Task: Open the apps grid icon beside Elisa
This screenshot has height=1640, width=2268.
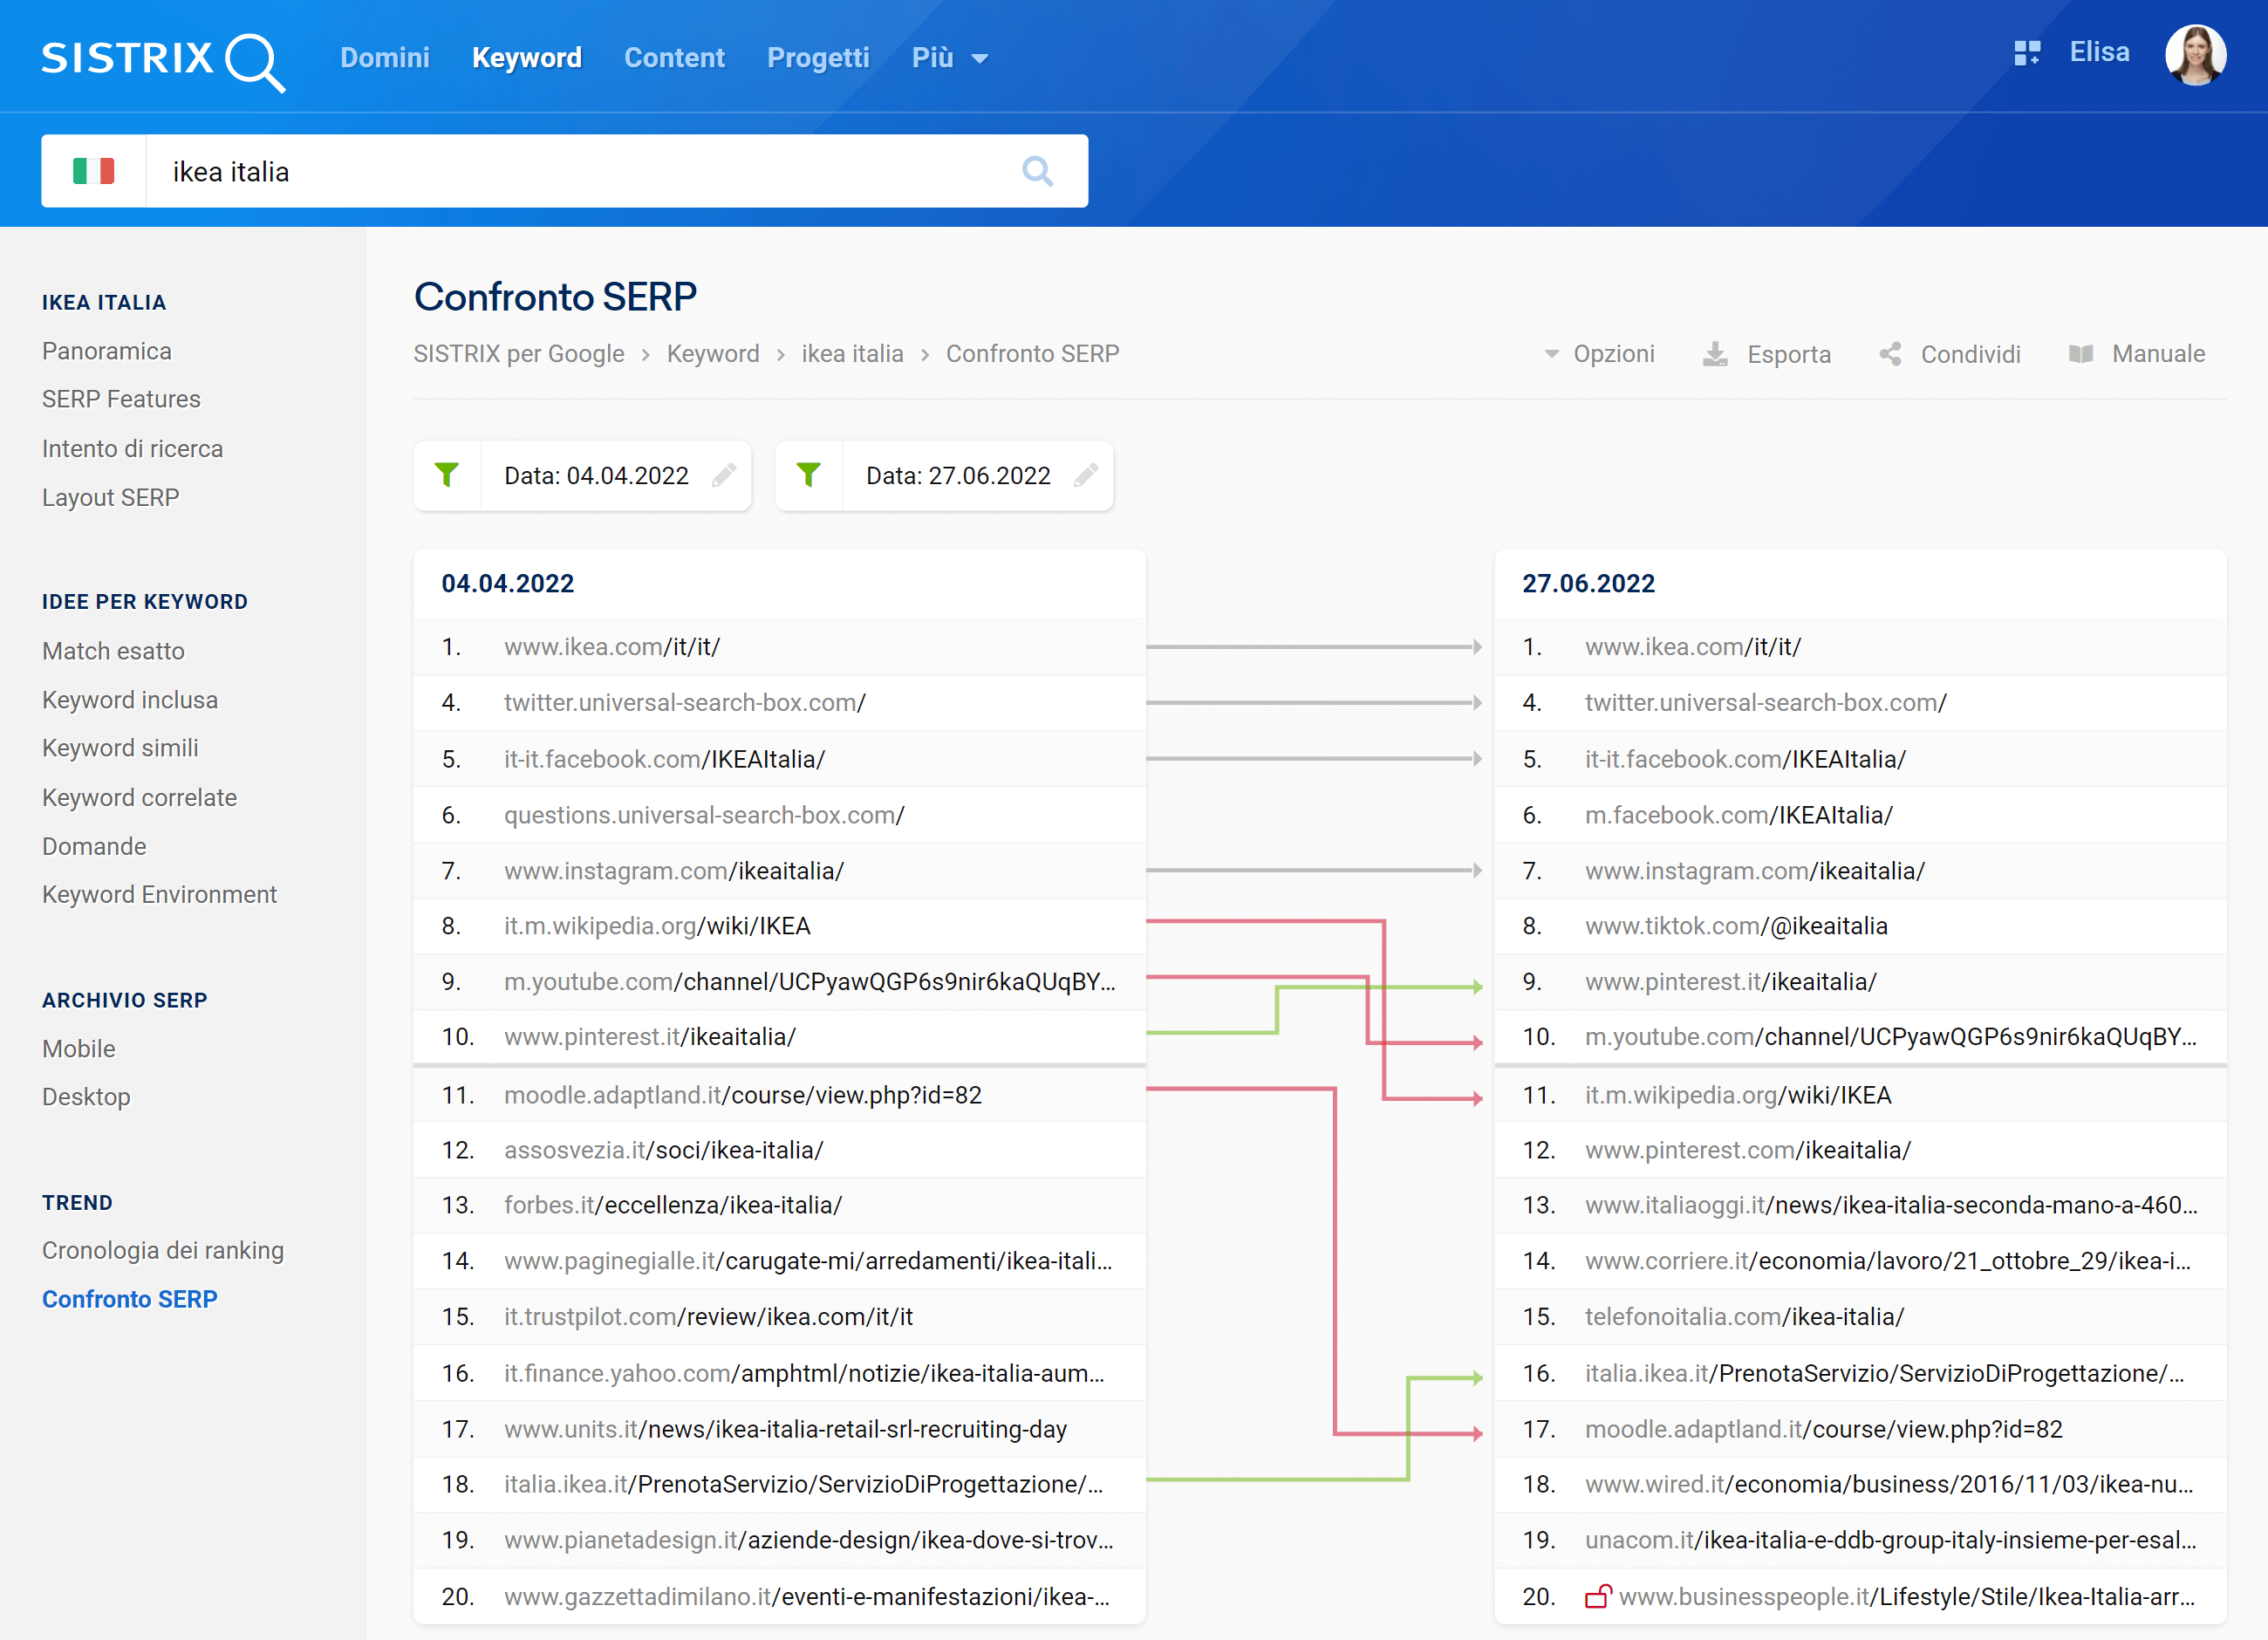Action: [x=2027, y=53]
